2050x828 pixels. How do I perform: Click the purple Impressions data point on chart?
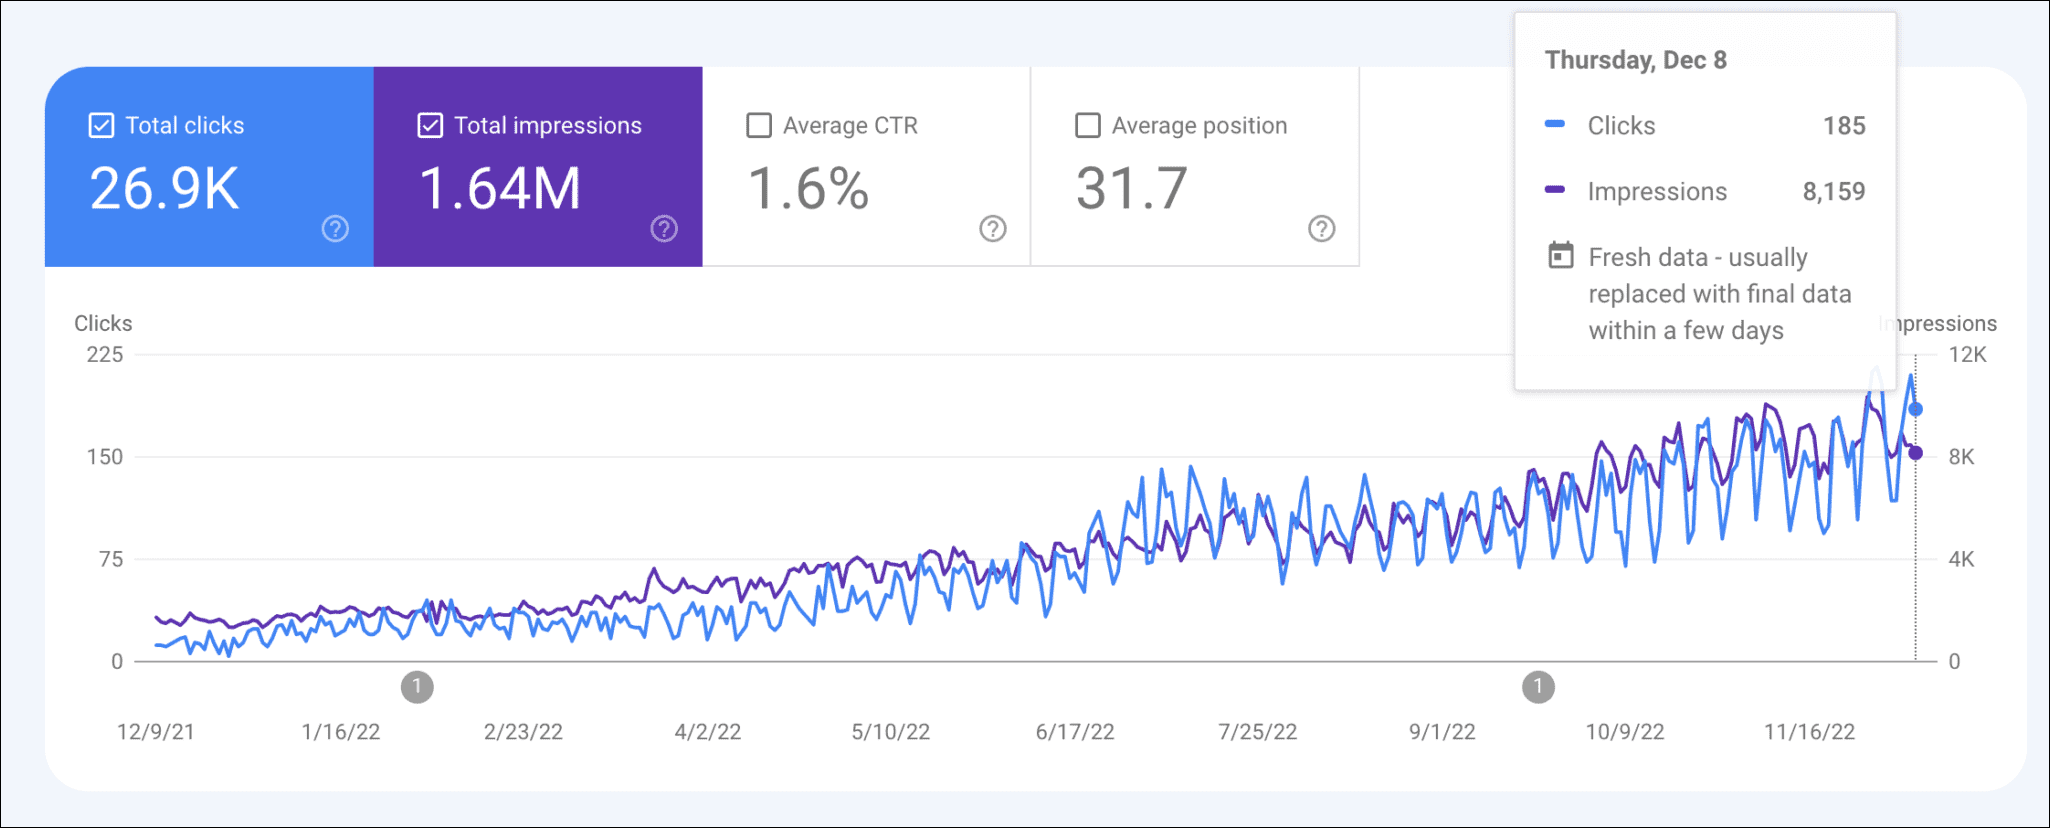pos(1915,453)
